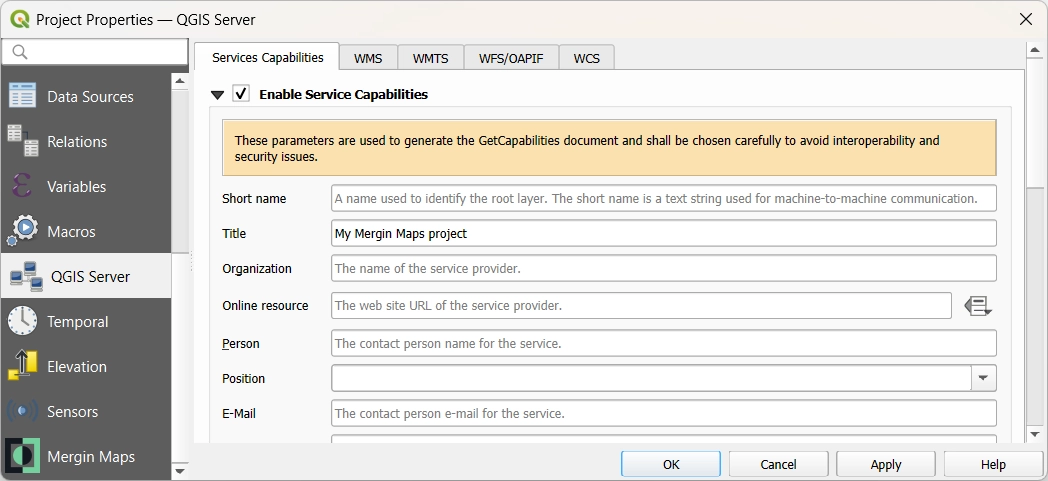Click the Cancel button
This screenshot has height=481, width=1048.
pyautogui.click(x=779, y=464)
